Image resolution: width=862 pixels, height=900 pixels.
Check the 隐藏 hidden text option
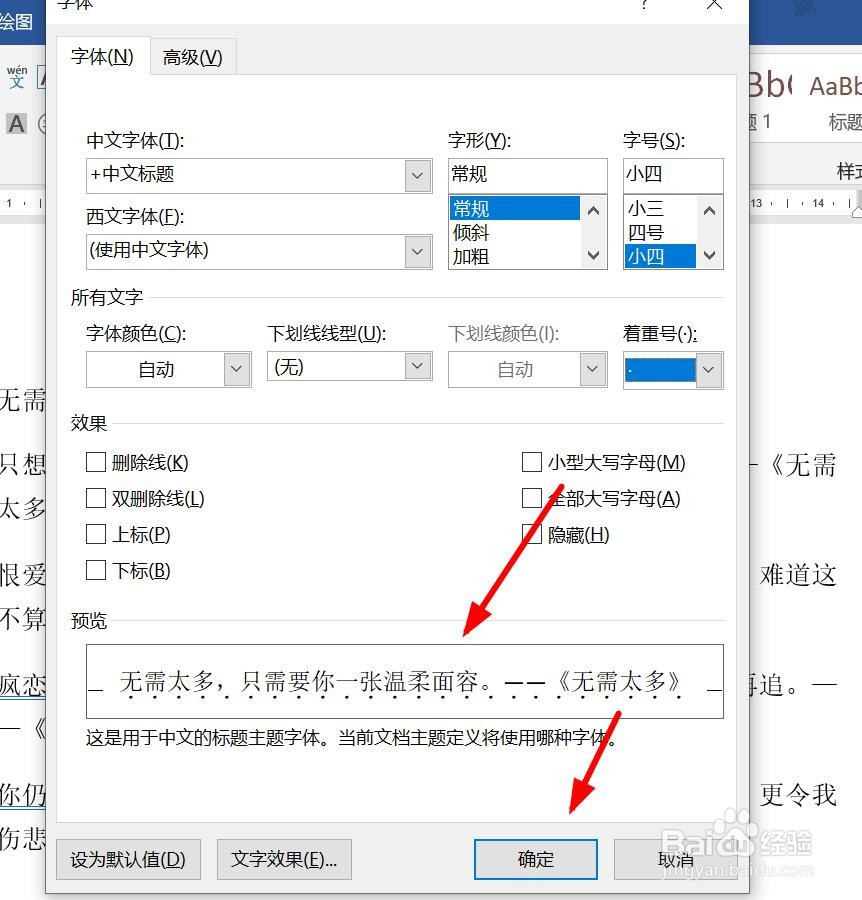click(532, 534)
